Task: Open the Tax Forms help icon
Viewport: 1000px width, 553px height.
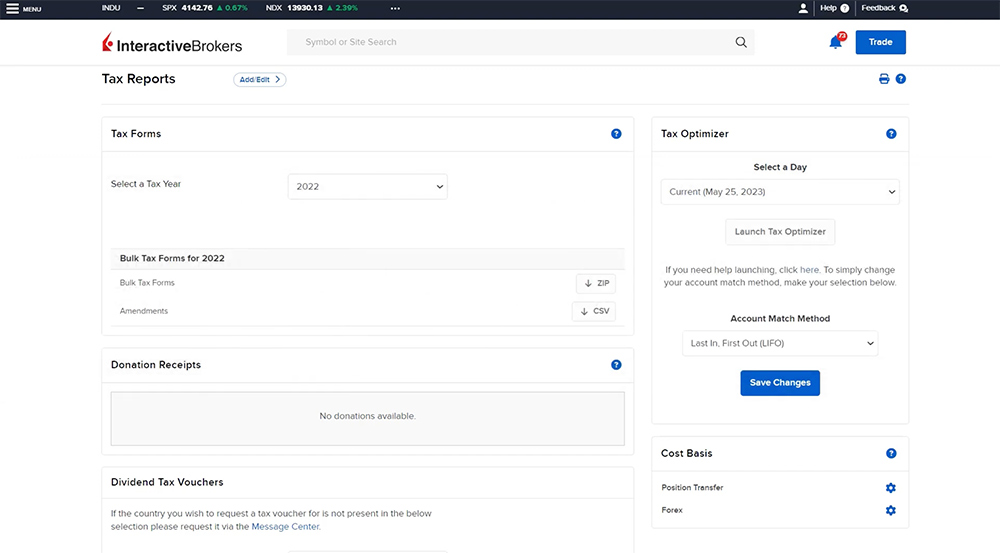Action: coord(616,134)
